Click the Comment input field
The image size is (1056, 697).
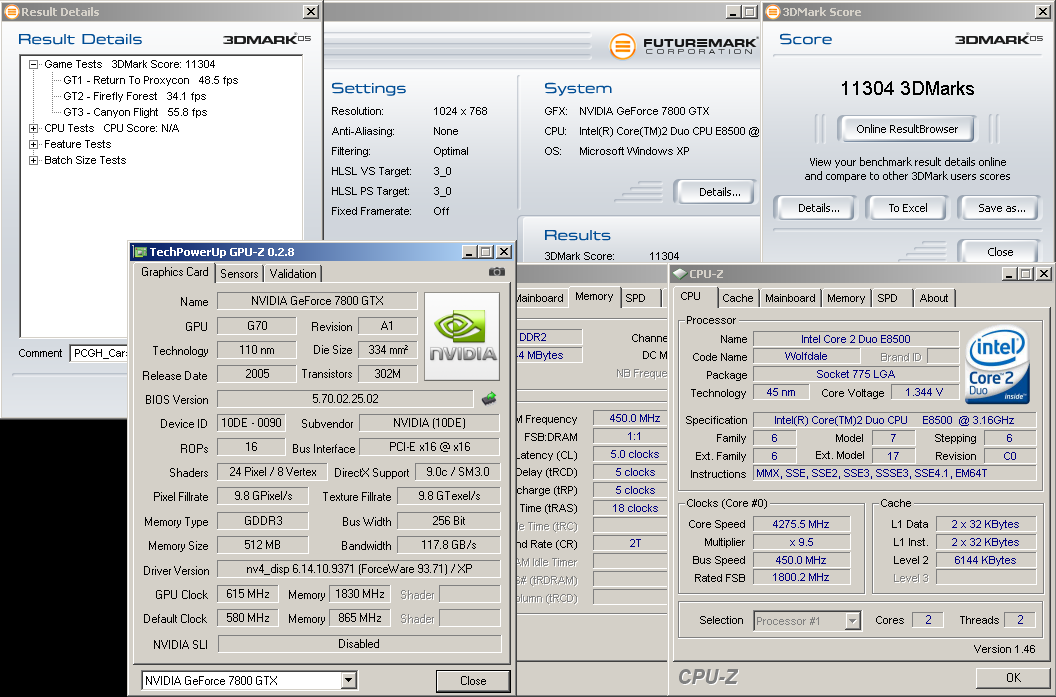[99, 353]
